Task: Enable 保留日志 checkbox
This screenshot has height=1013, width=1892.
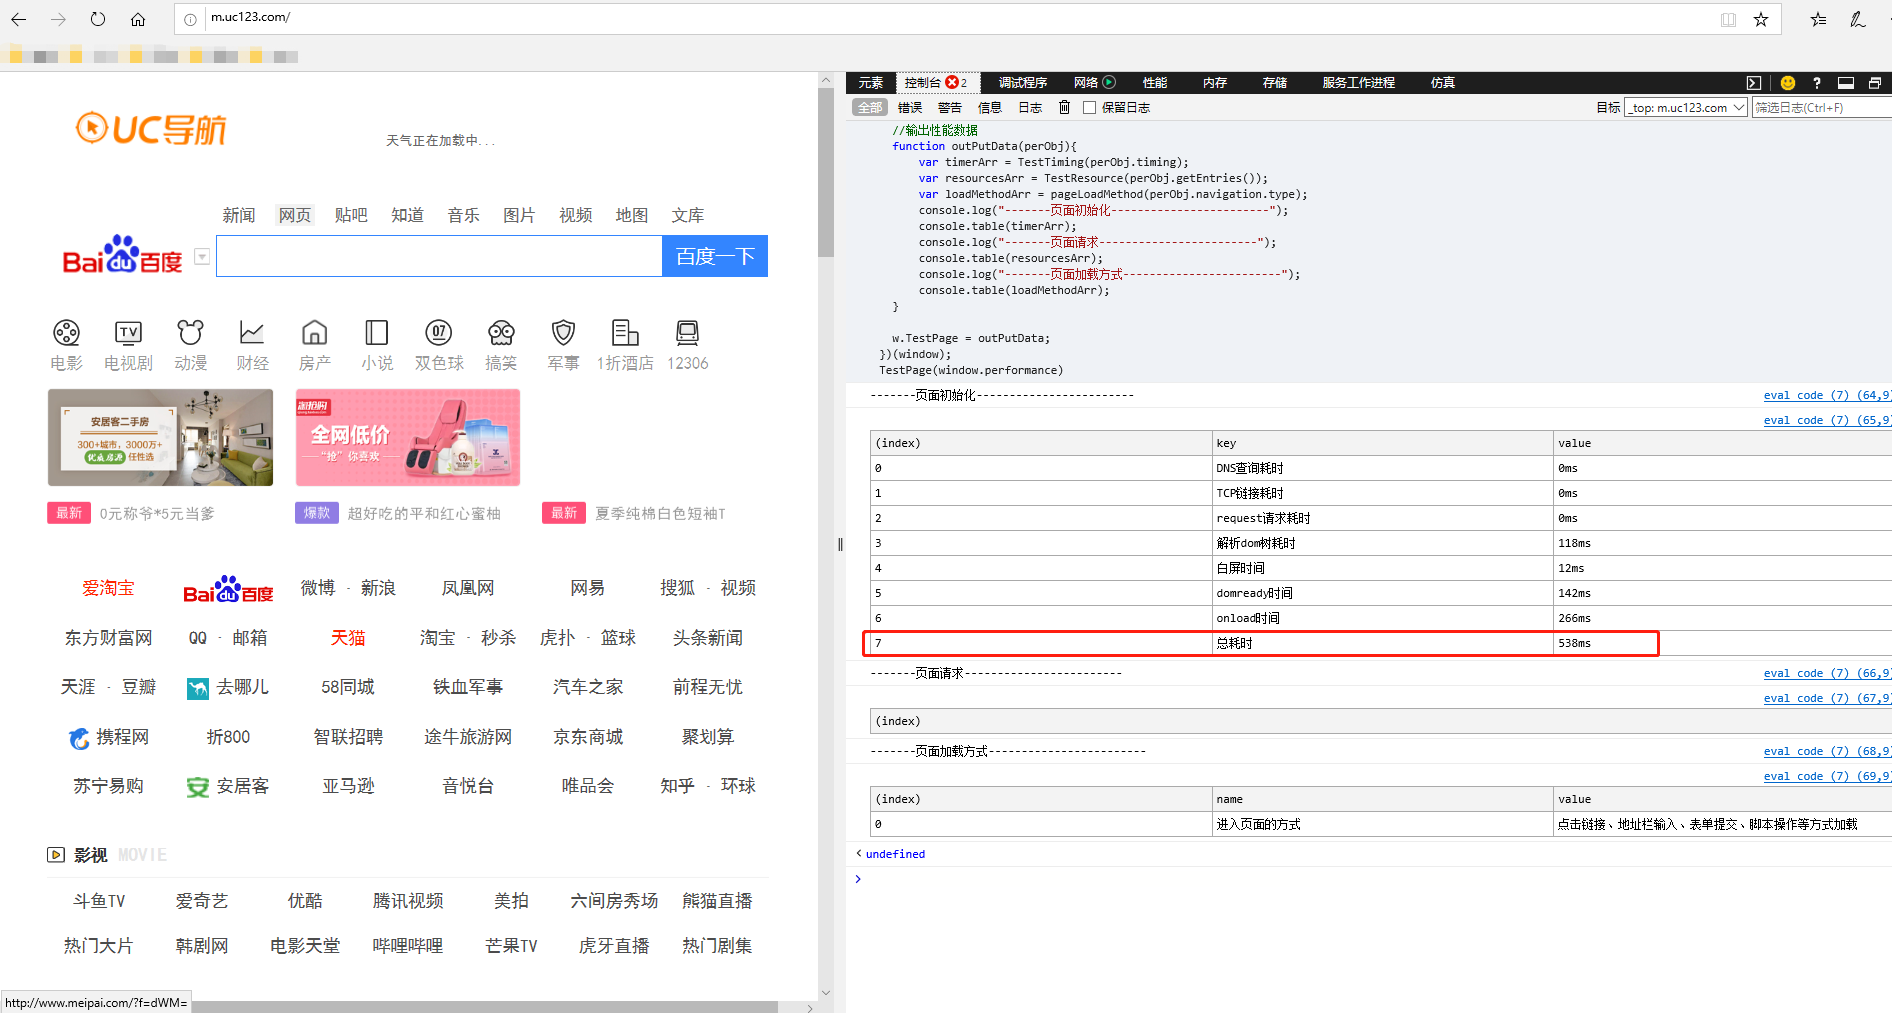Action: pos(1090,107)
